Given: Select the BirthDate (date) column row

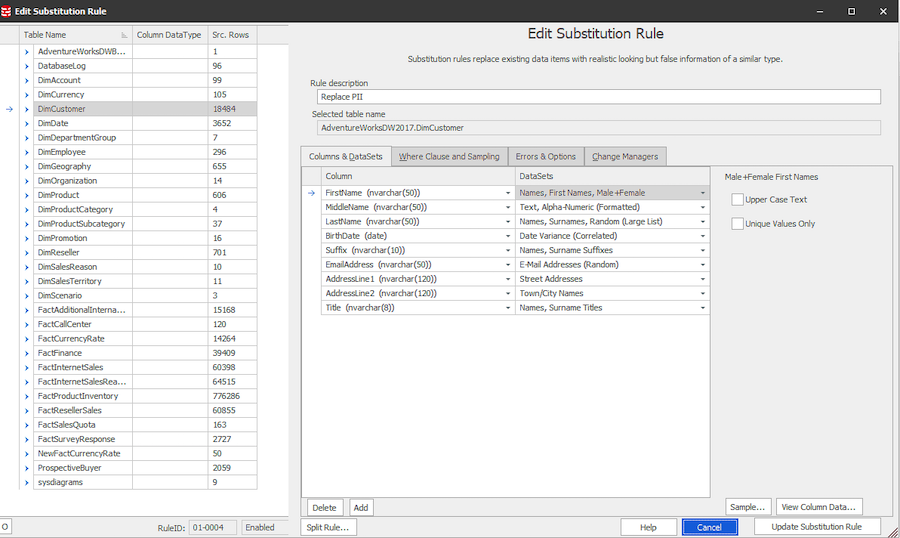Looking at the screenshot, I should pyautogui.click(x=418, y=236).
